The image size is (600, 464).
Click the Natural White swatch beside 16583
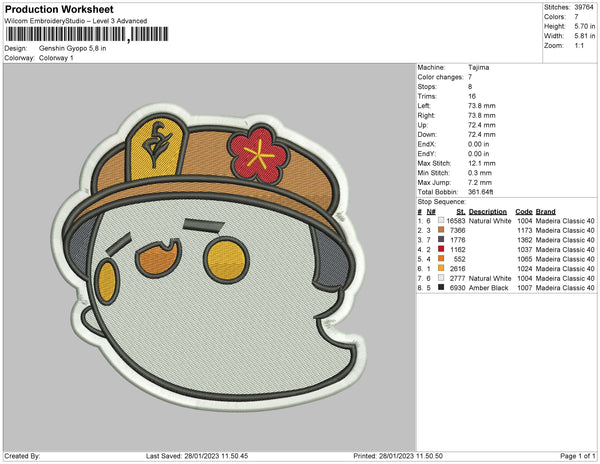coord(441,221)
